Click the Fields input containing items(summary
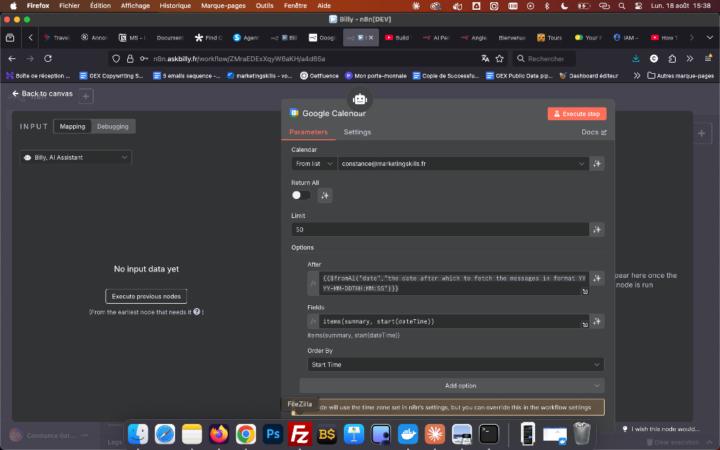This screenshot has width=720, height=450. click(454, 321)
